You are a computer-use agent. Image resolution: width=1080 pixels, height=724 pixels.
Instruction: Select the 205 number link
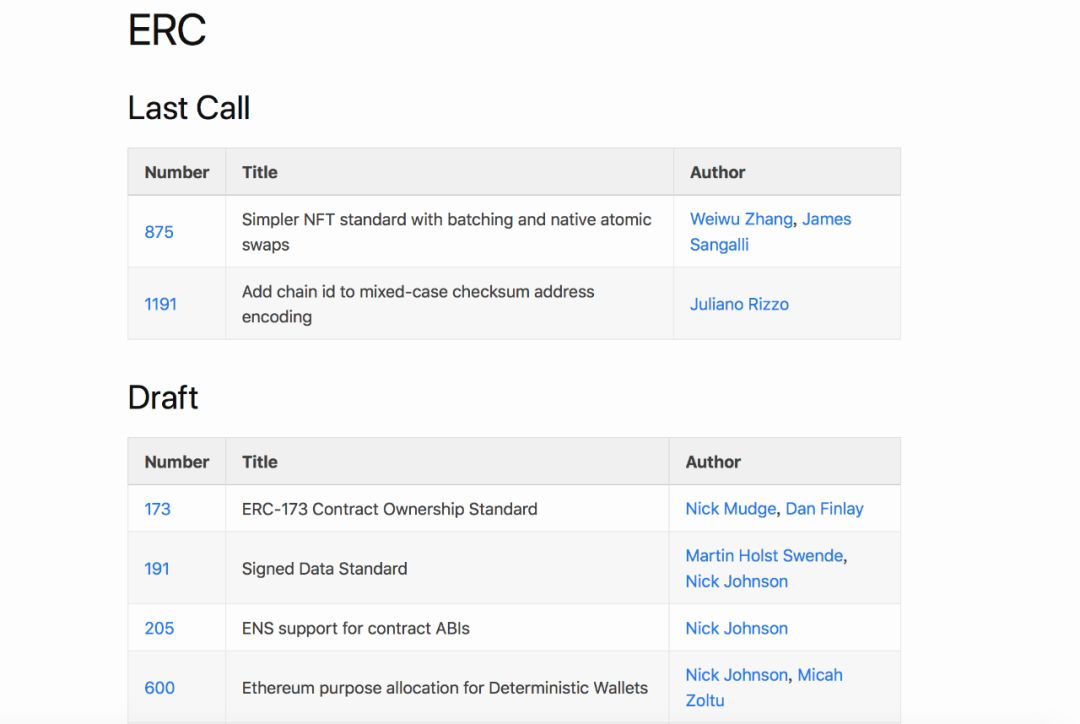click(159, 629)
